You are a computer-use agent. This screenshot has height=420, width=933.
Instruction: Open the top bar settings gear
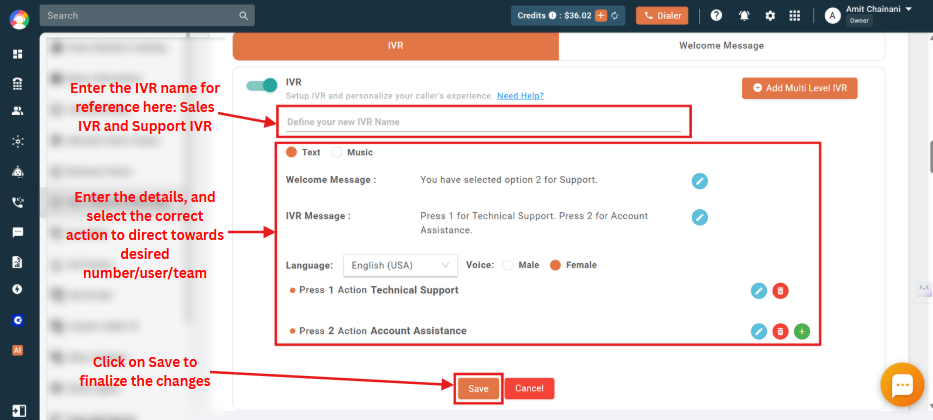(x=770, y=16)
